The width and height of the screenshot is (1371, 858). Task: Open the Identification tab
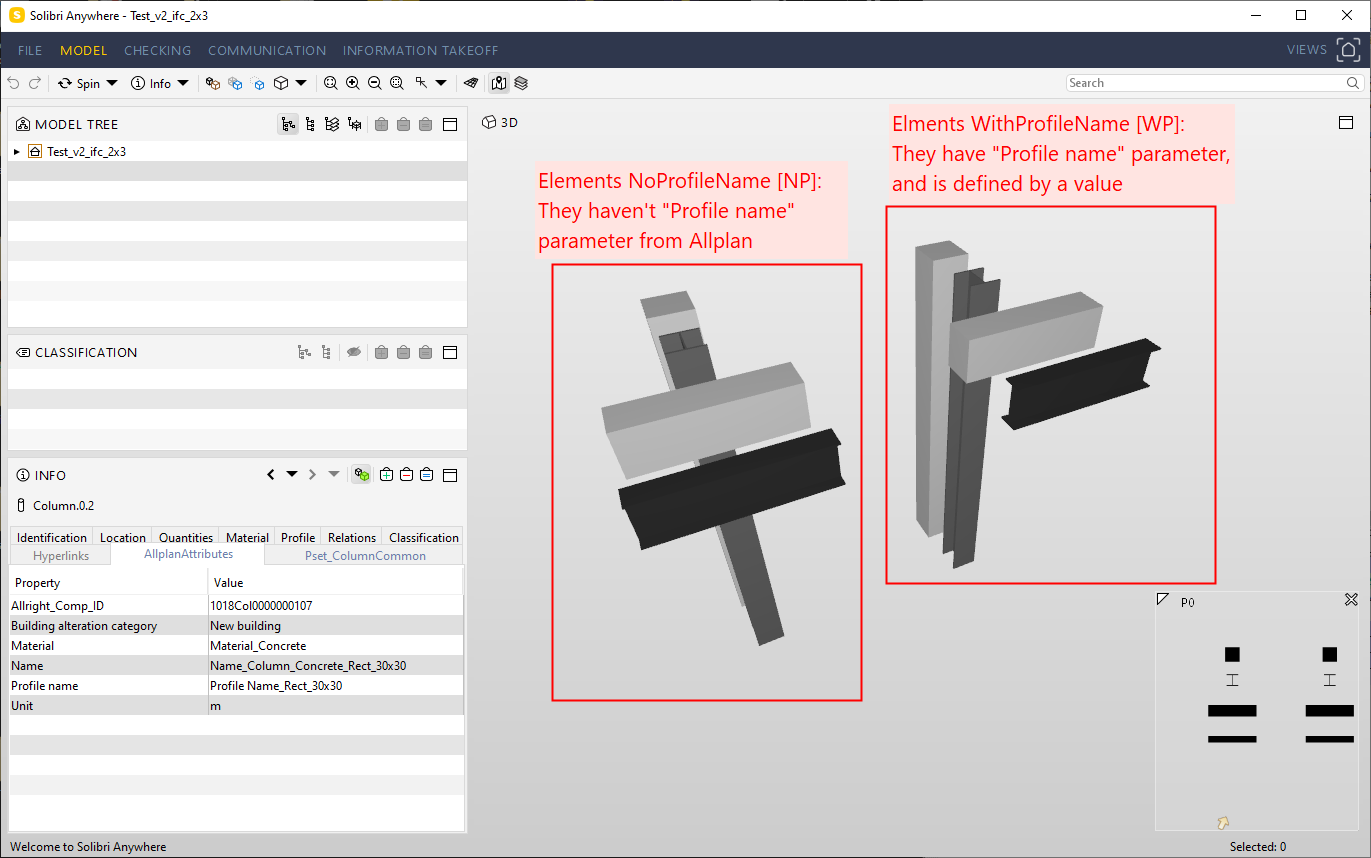(x=52, y=537)
